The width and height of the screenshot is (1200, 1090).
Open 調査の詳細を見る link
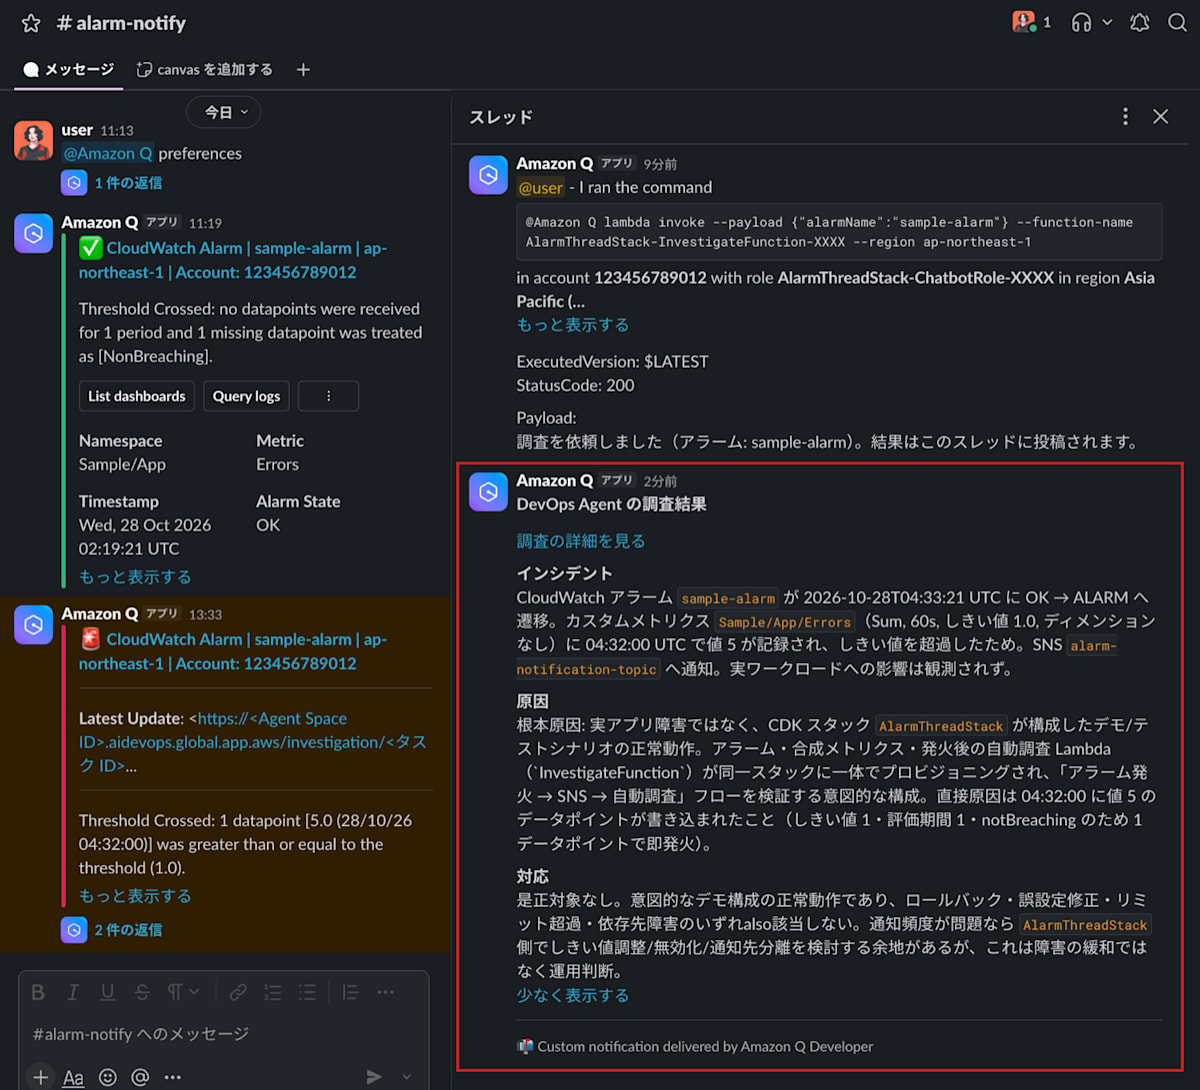pos(581,541)
